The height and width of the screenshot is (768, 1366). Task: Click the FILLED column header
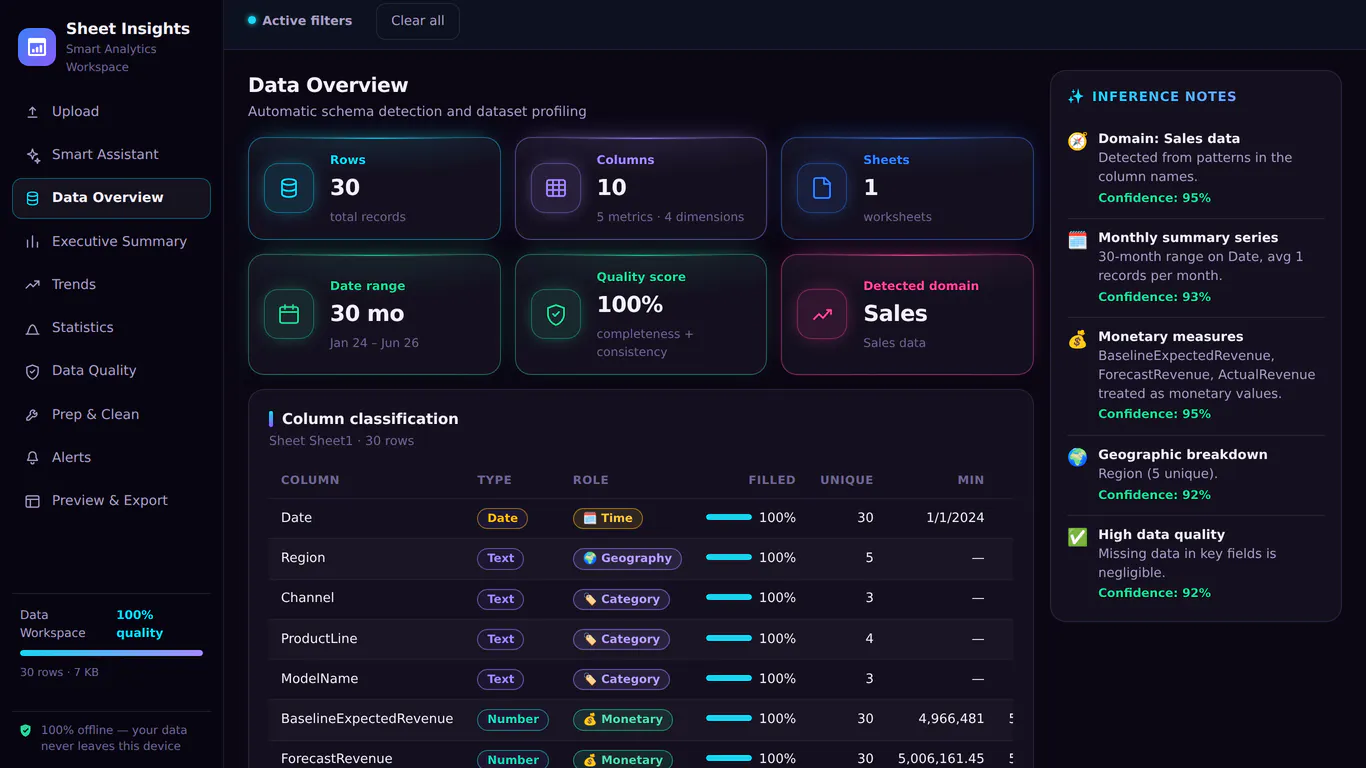(x=772, y=480)
